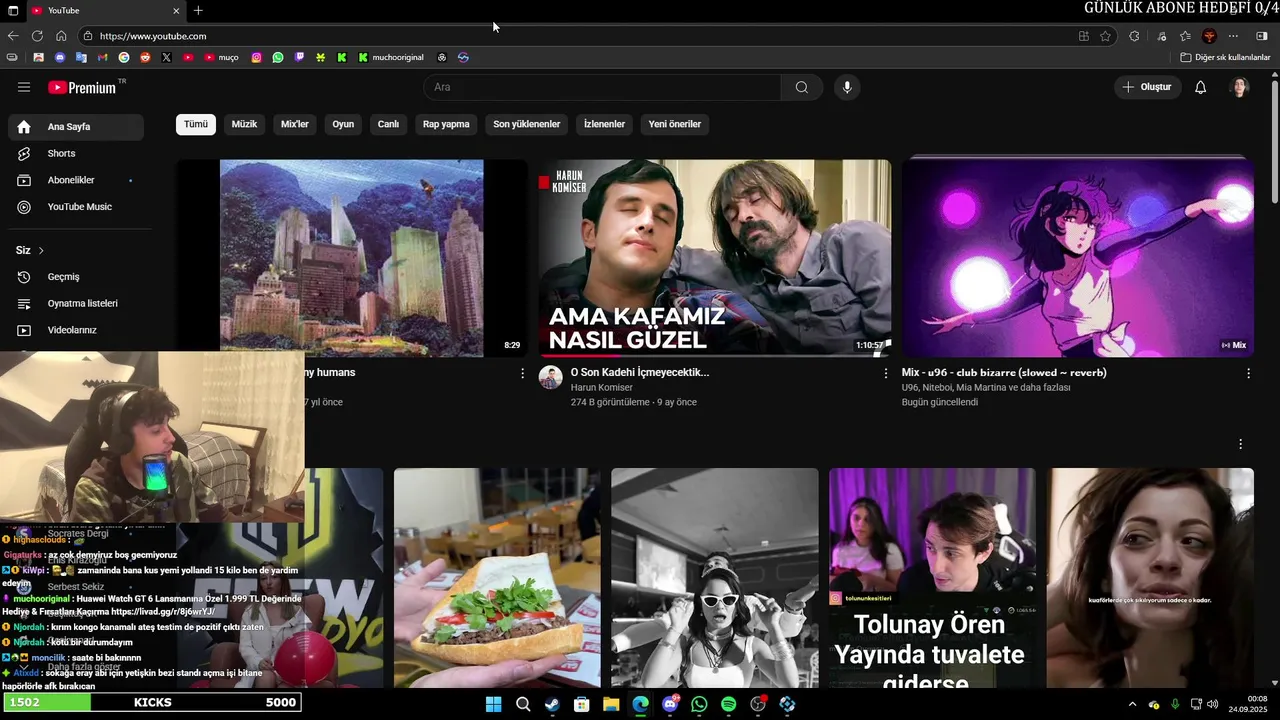
Task: Open options menu for O Son Kadehi video
Action: (885, 373)
